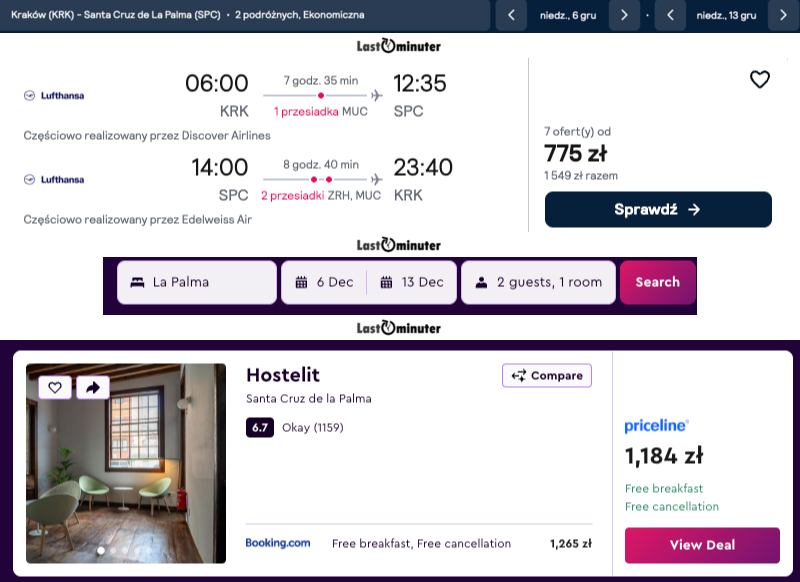Screen dimensions: 800x582
Task: Click Free cancellation under priceline price
Action: [x=672, y=507]
